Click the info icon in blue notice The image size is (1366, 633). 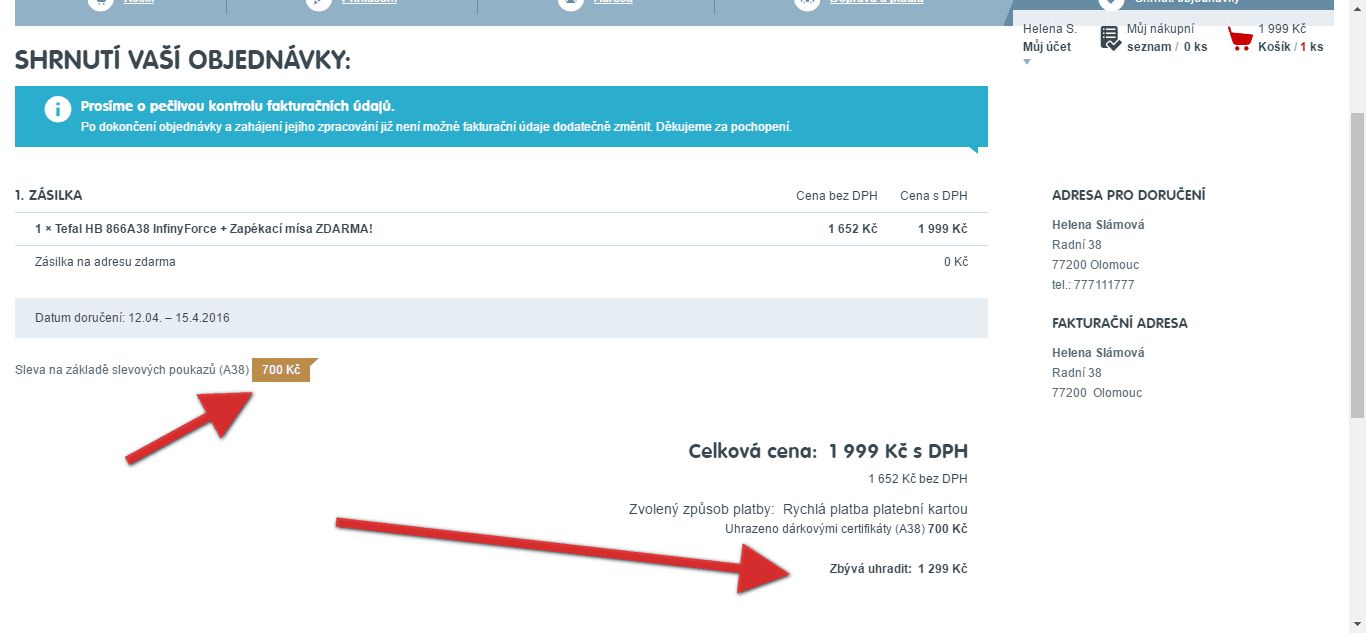click(58, 110)
